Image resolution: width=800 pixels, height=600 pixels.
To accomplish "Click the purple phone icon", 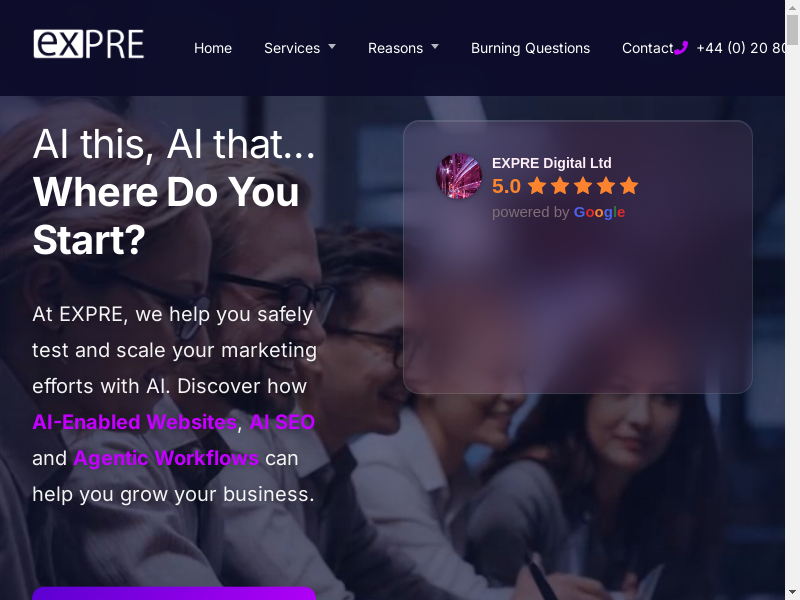I will (x=681, y=48).
